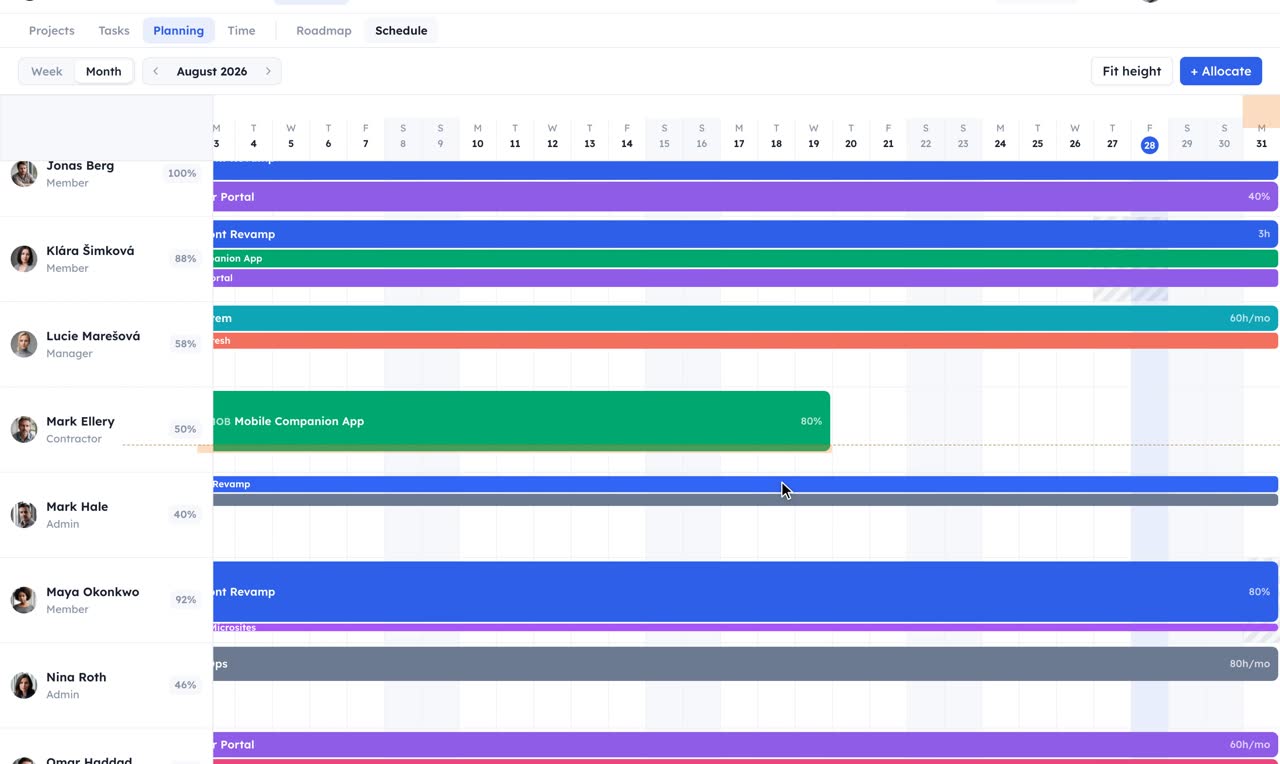Open the August 2026 date picker

click(x=212, y=71)
